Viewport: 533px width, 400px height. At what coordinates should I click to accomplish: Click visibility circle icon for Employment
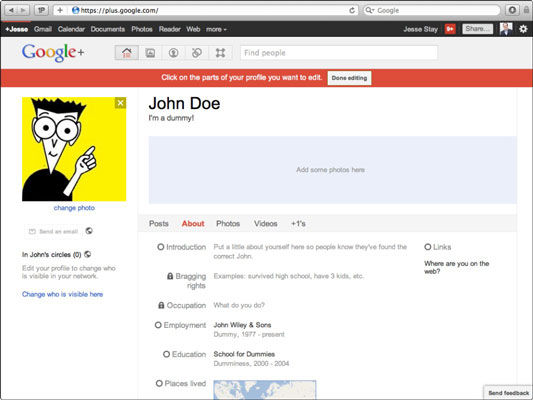pos(158,325)
